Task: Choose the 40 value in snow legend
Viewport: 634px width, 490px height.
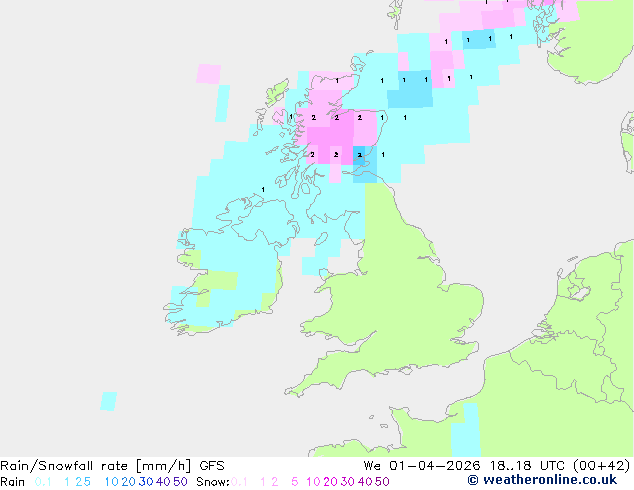Action: tap(365, 482)
